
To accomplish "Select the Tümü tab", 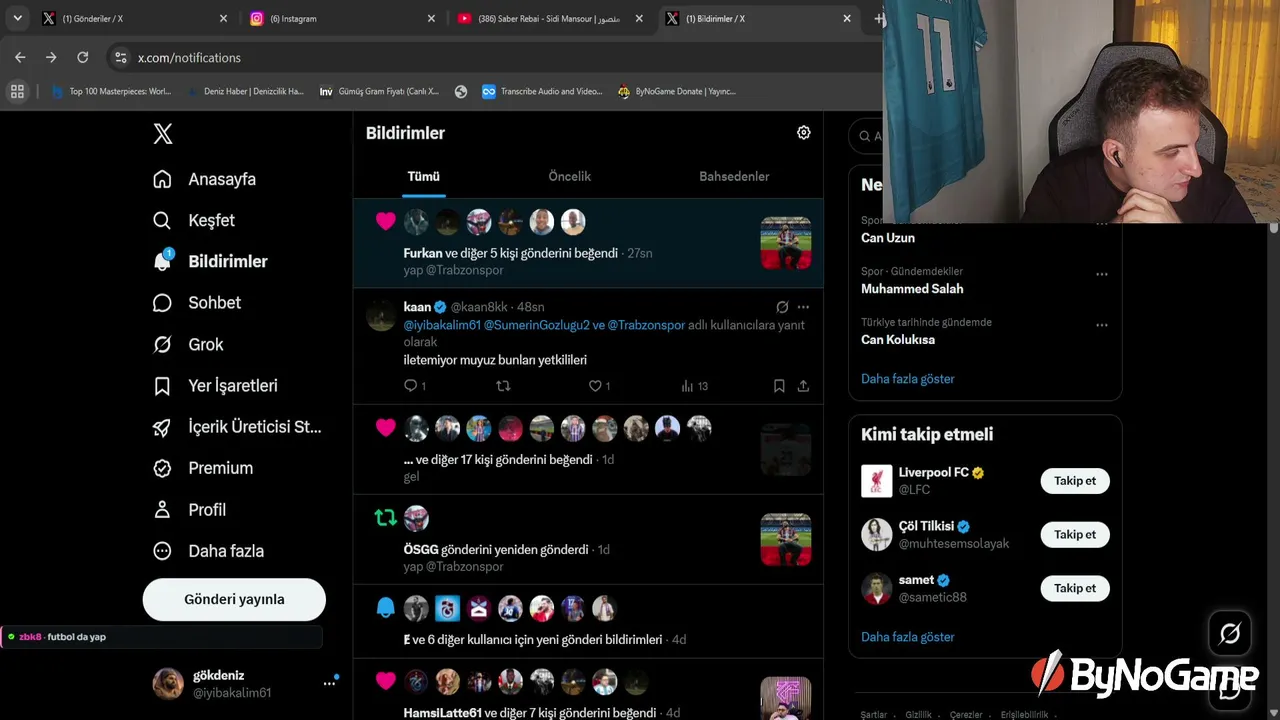I will tap(423, 176).
